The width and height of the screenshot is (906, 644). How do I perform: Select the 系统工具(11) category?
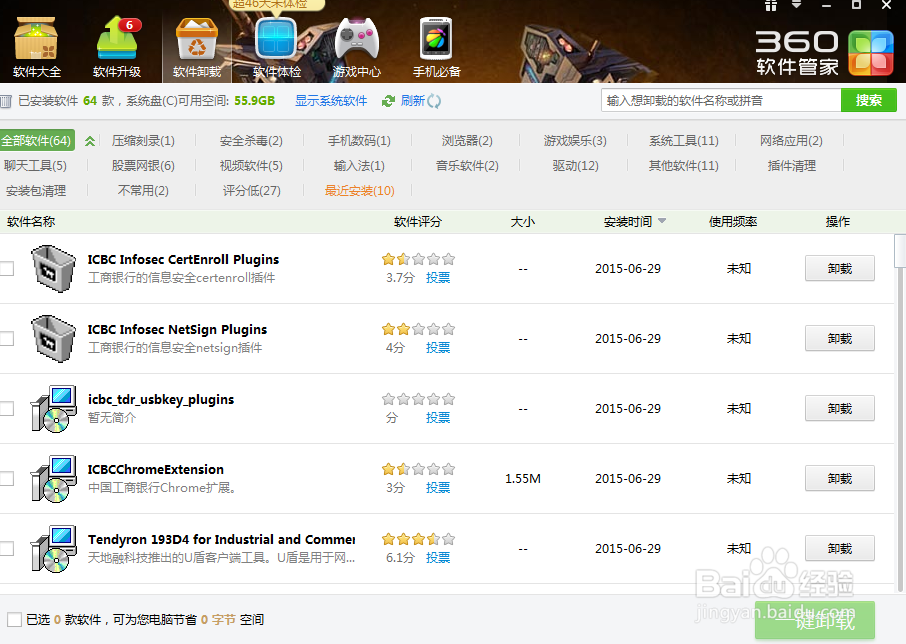(x=684, y=141)
